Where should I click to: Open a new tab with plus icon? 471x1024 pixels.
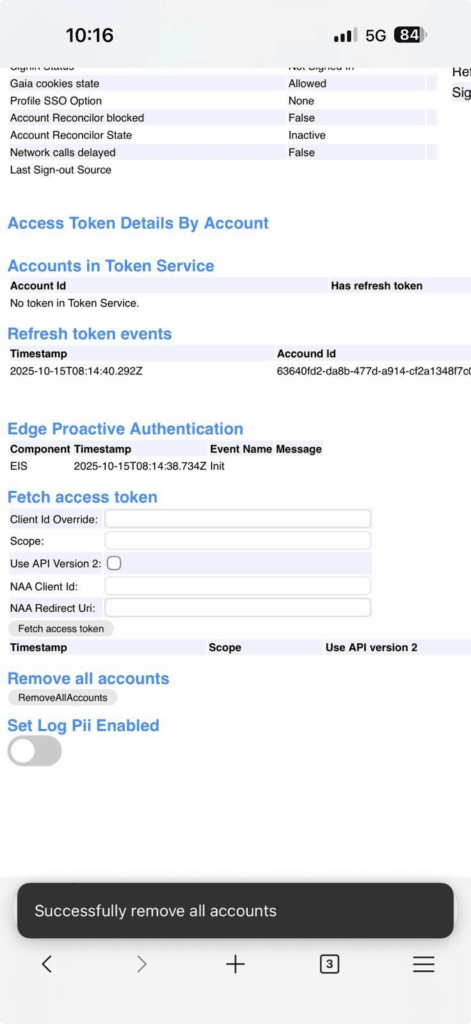pos(235,964)
